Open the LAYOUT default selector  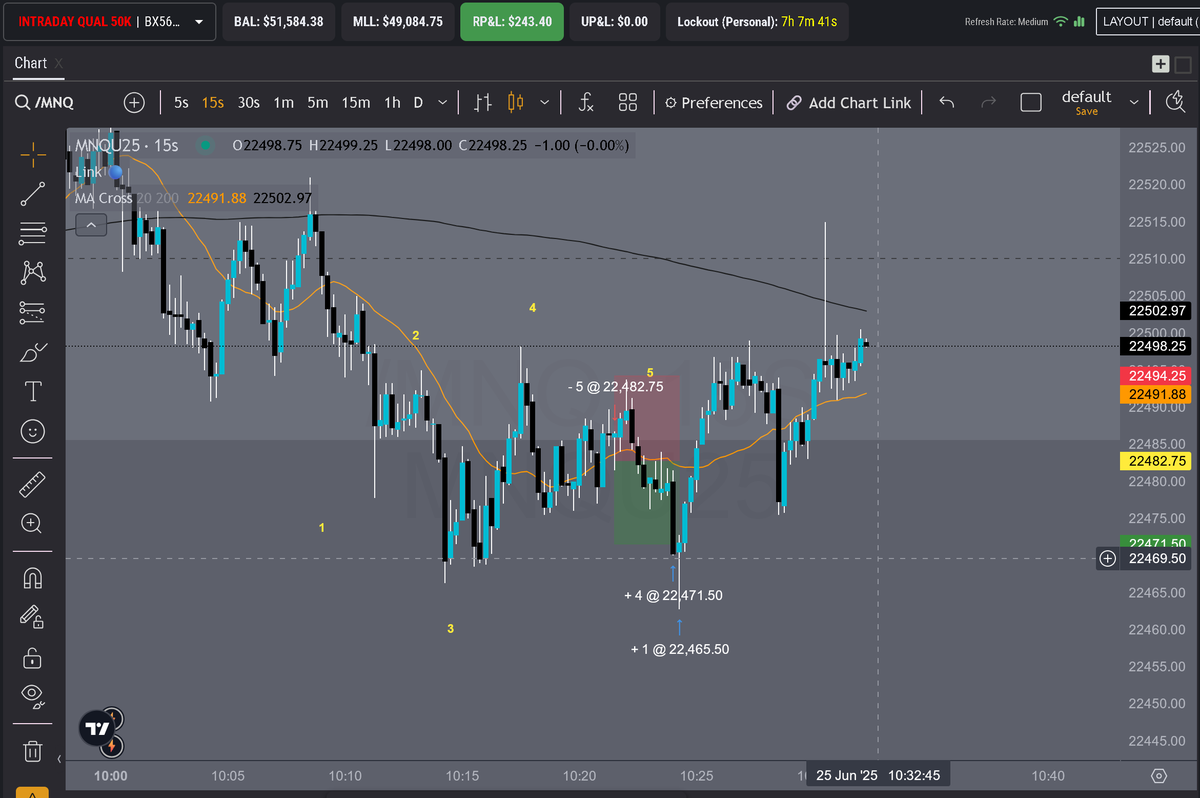click(1148, 21)
